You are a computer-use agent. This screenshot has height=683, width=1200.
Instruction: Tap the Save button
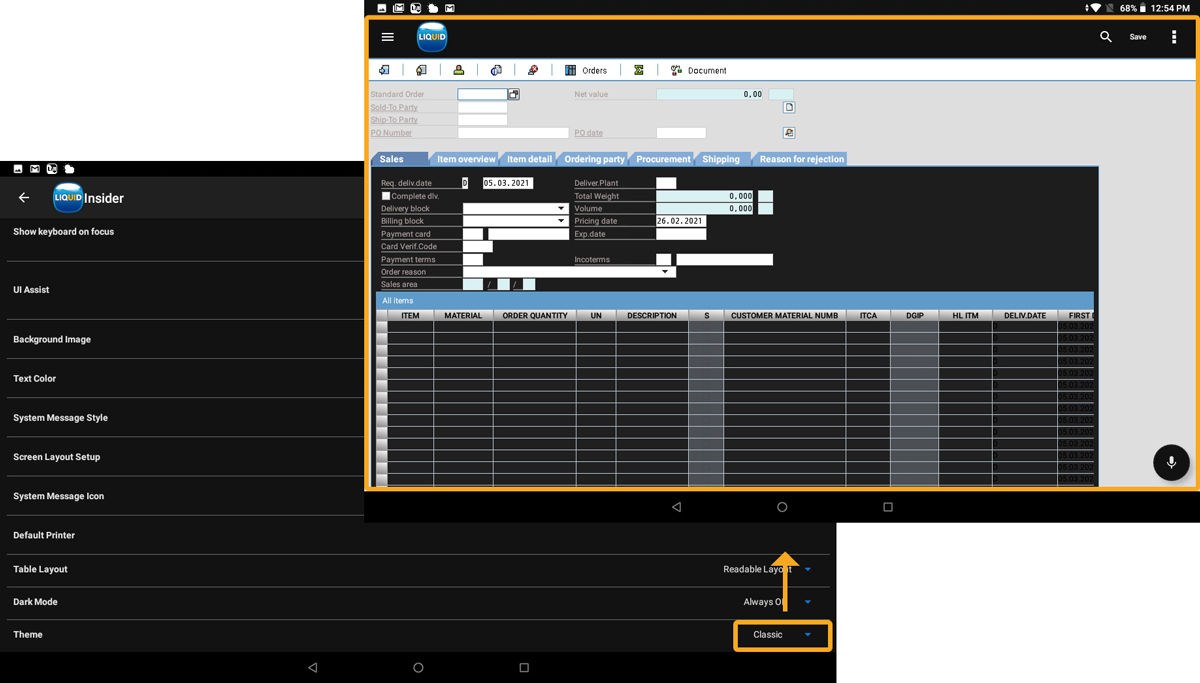pos(1138,37)
